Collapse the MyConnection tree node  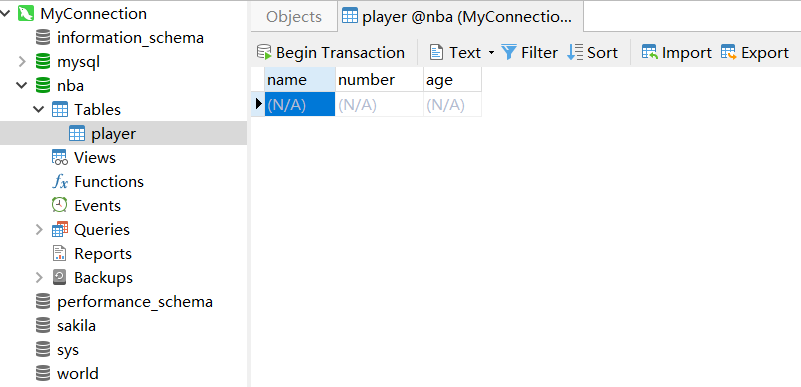point(6,14)
